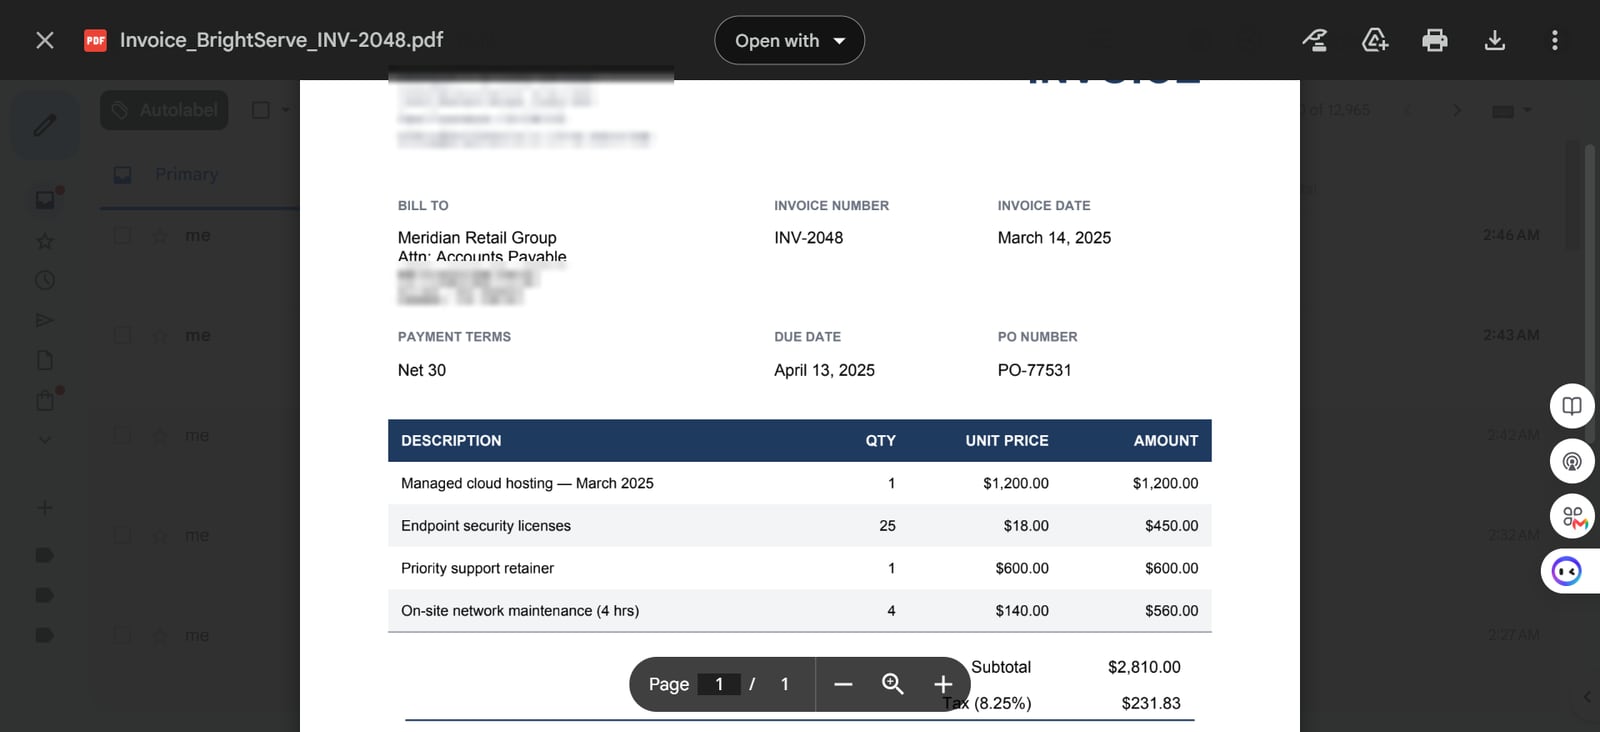Image resolution: width=1600 pixels, height=732 pixels.
Task: Click the Invoice_BrightServe_INV-2048.pdf file name
Action: tap(281, 40)
